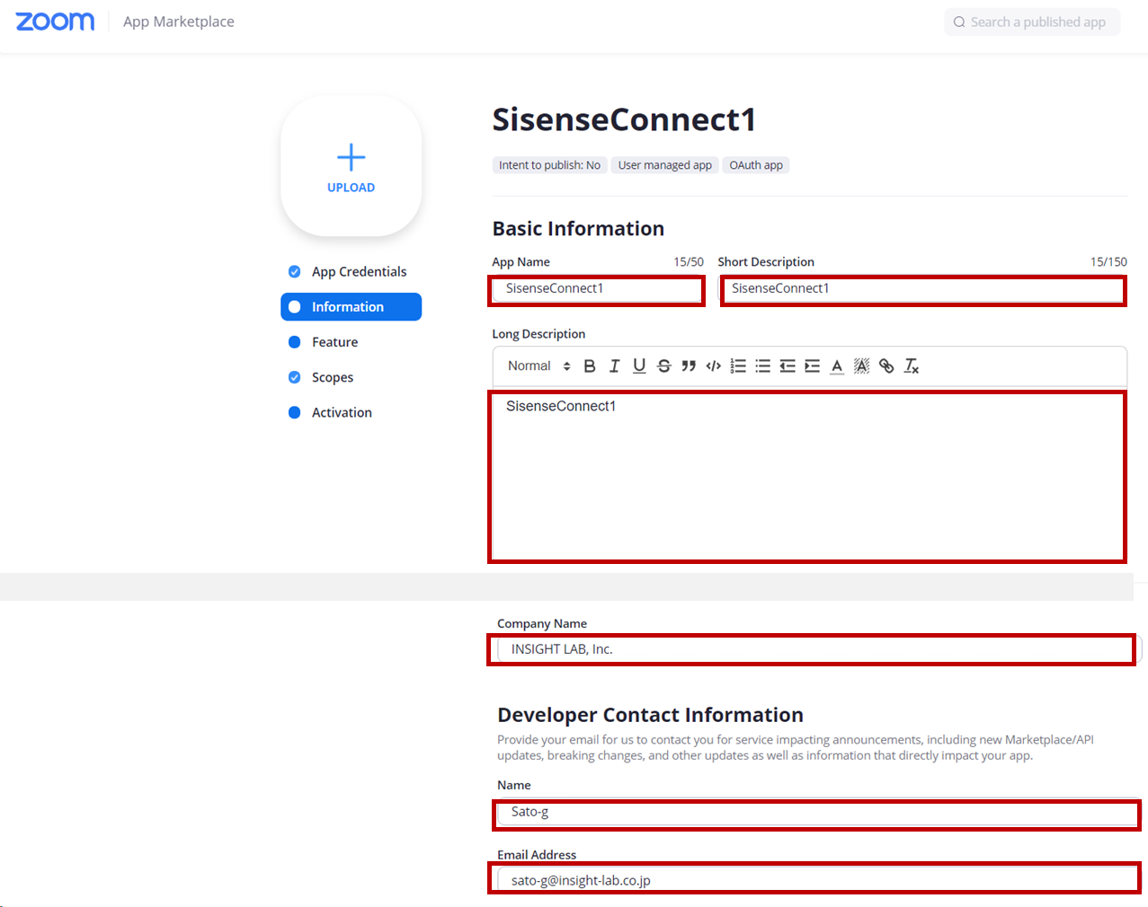Insert a hyperlink in Long Description
This screenshot has height=907, width=1148.
point(887,366)
